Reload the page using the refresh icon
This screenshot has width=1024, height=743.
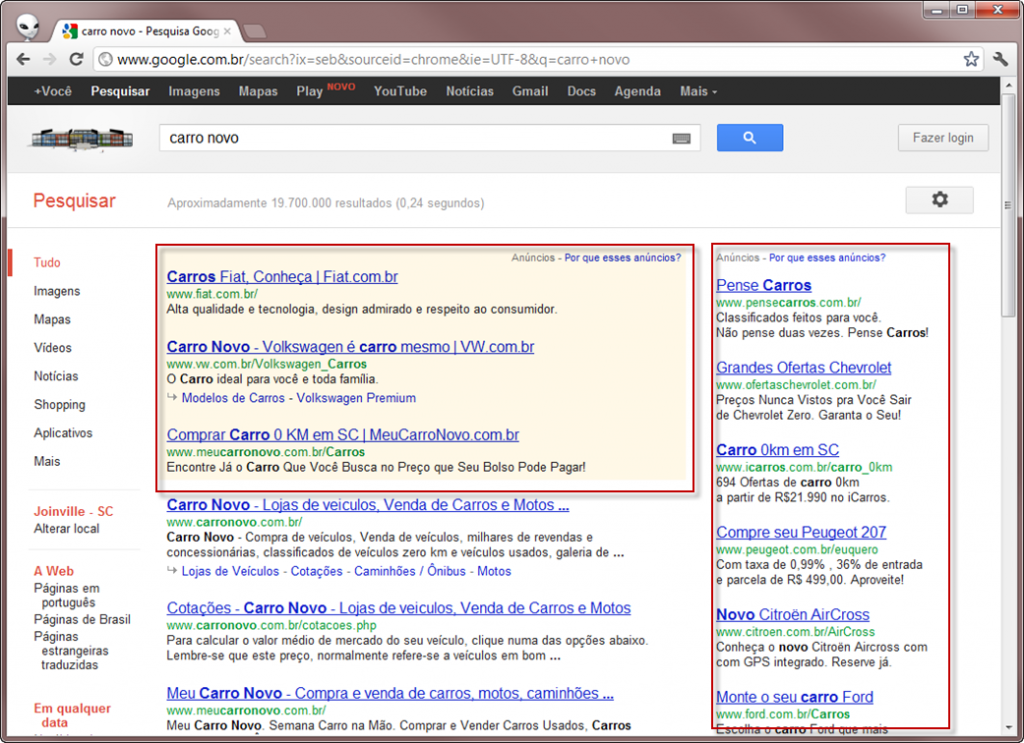tap(77, 59)
